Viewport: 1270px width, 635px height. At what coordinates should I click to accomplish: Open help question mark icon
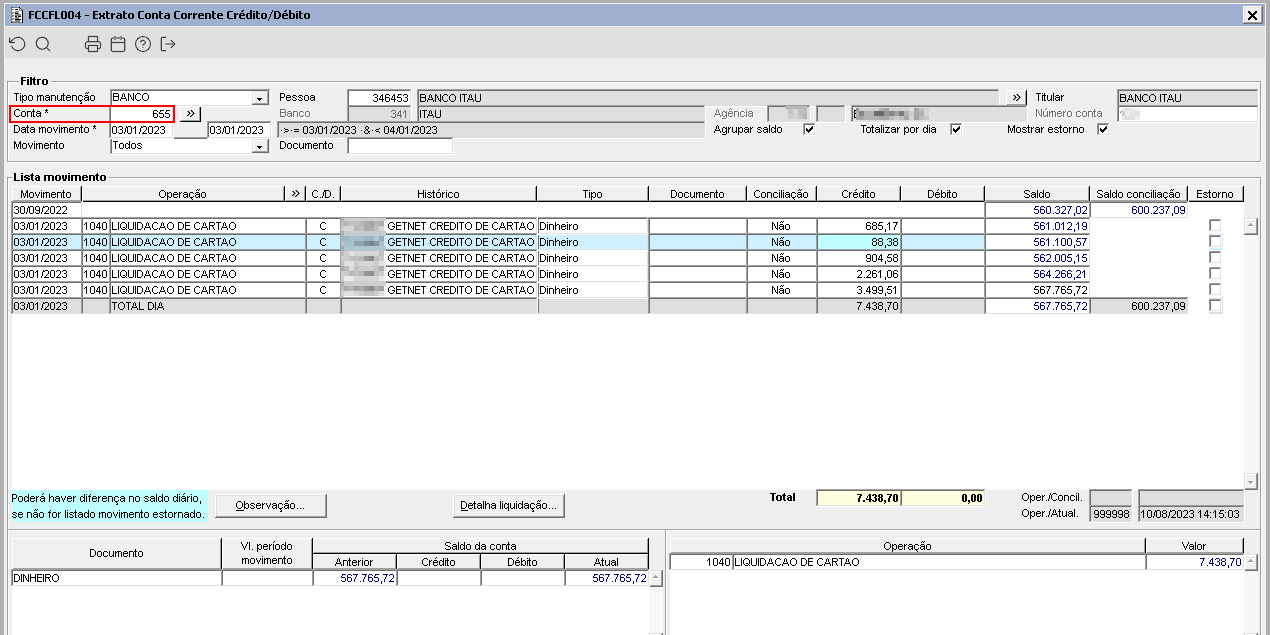143,44
